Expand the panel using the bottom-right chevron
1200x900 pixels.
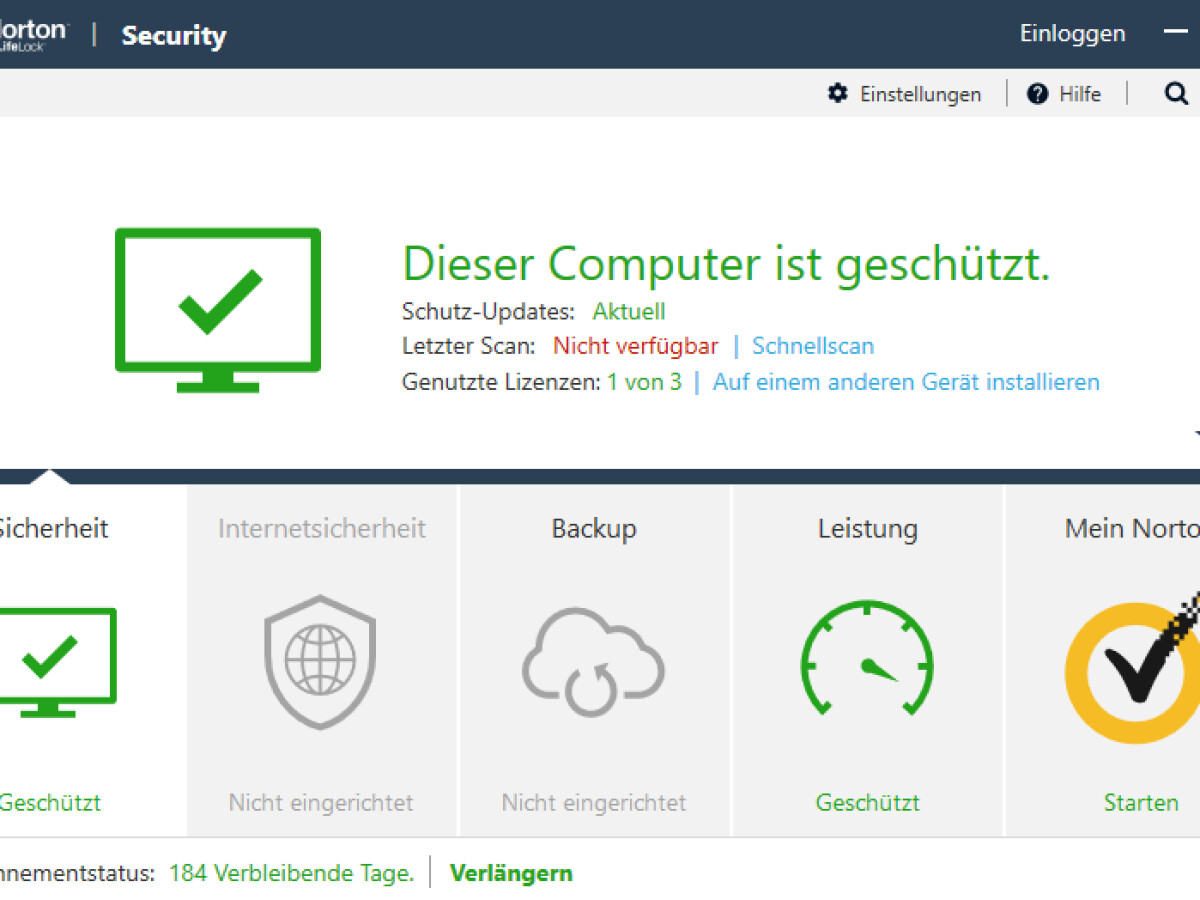[x=1193, y=433]
